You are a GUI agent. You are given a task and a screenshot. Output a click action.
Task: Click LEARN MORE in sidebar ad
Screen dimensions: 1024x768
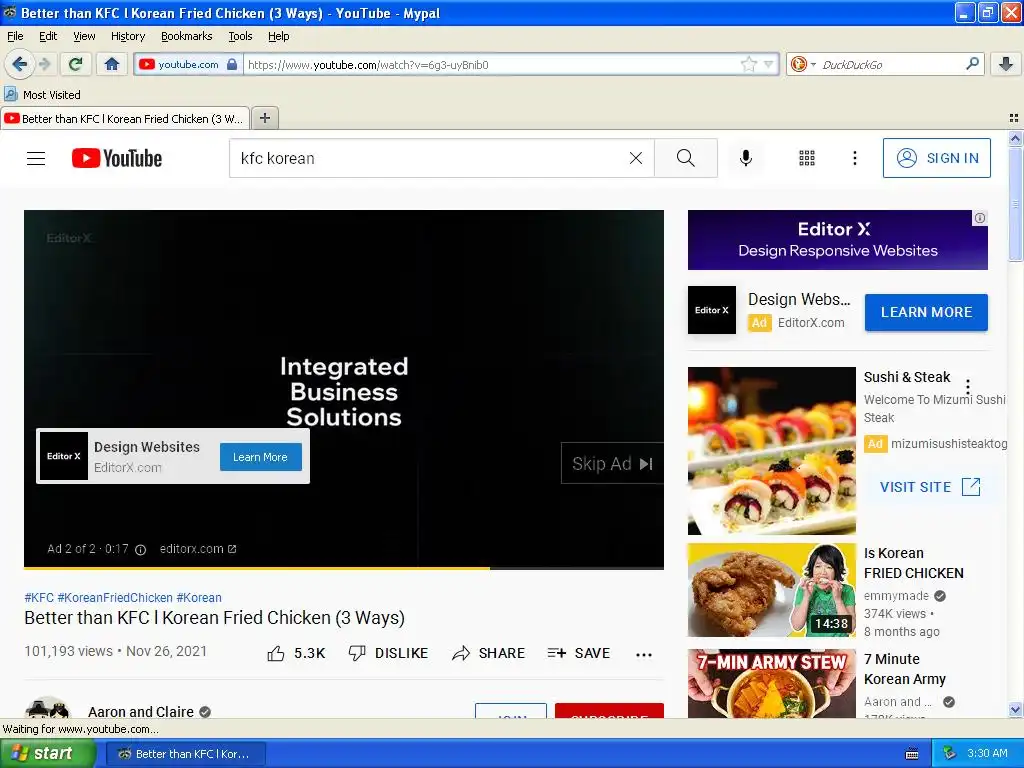[926, 312]
